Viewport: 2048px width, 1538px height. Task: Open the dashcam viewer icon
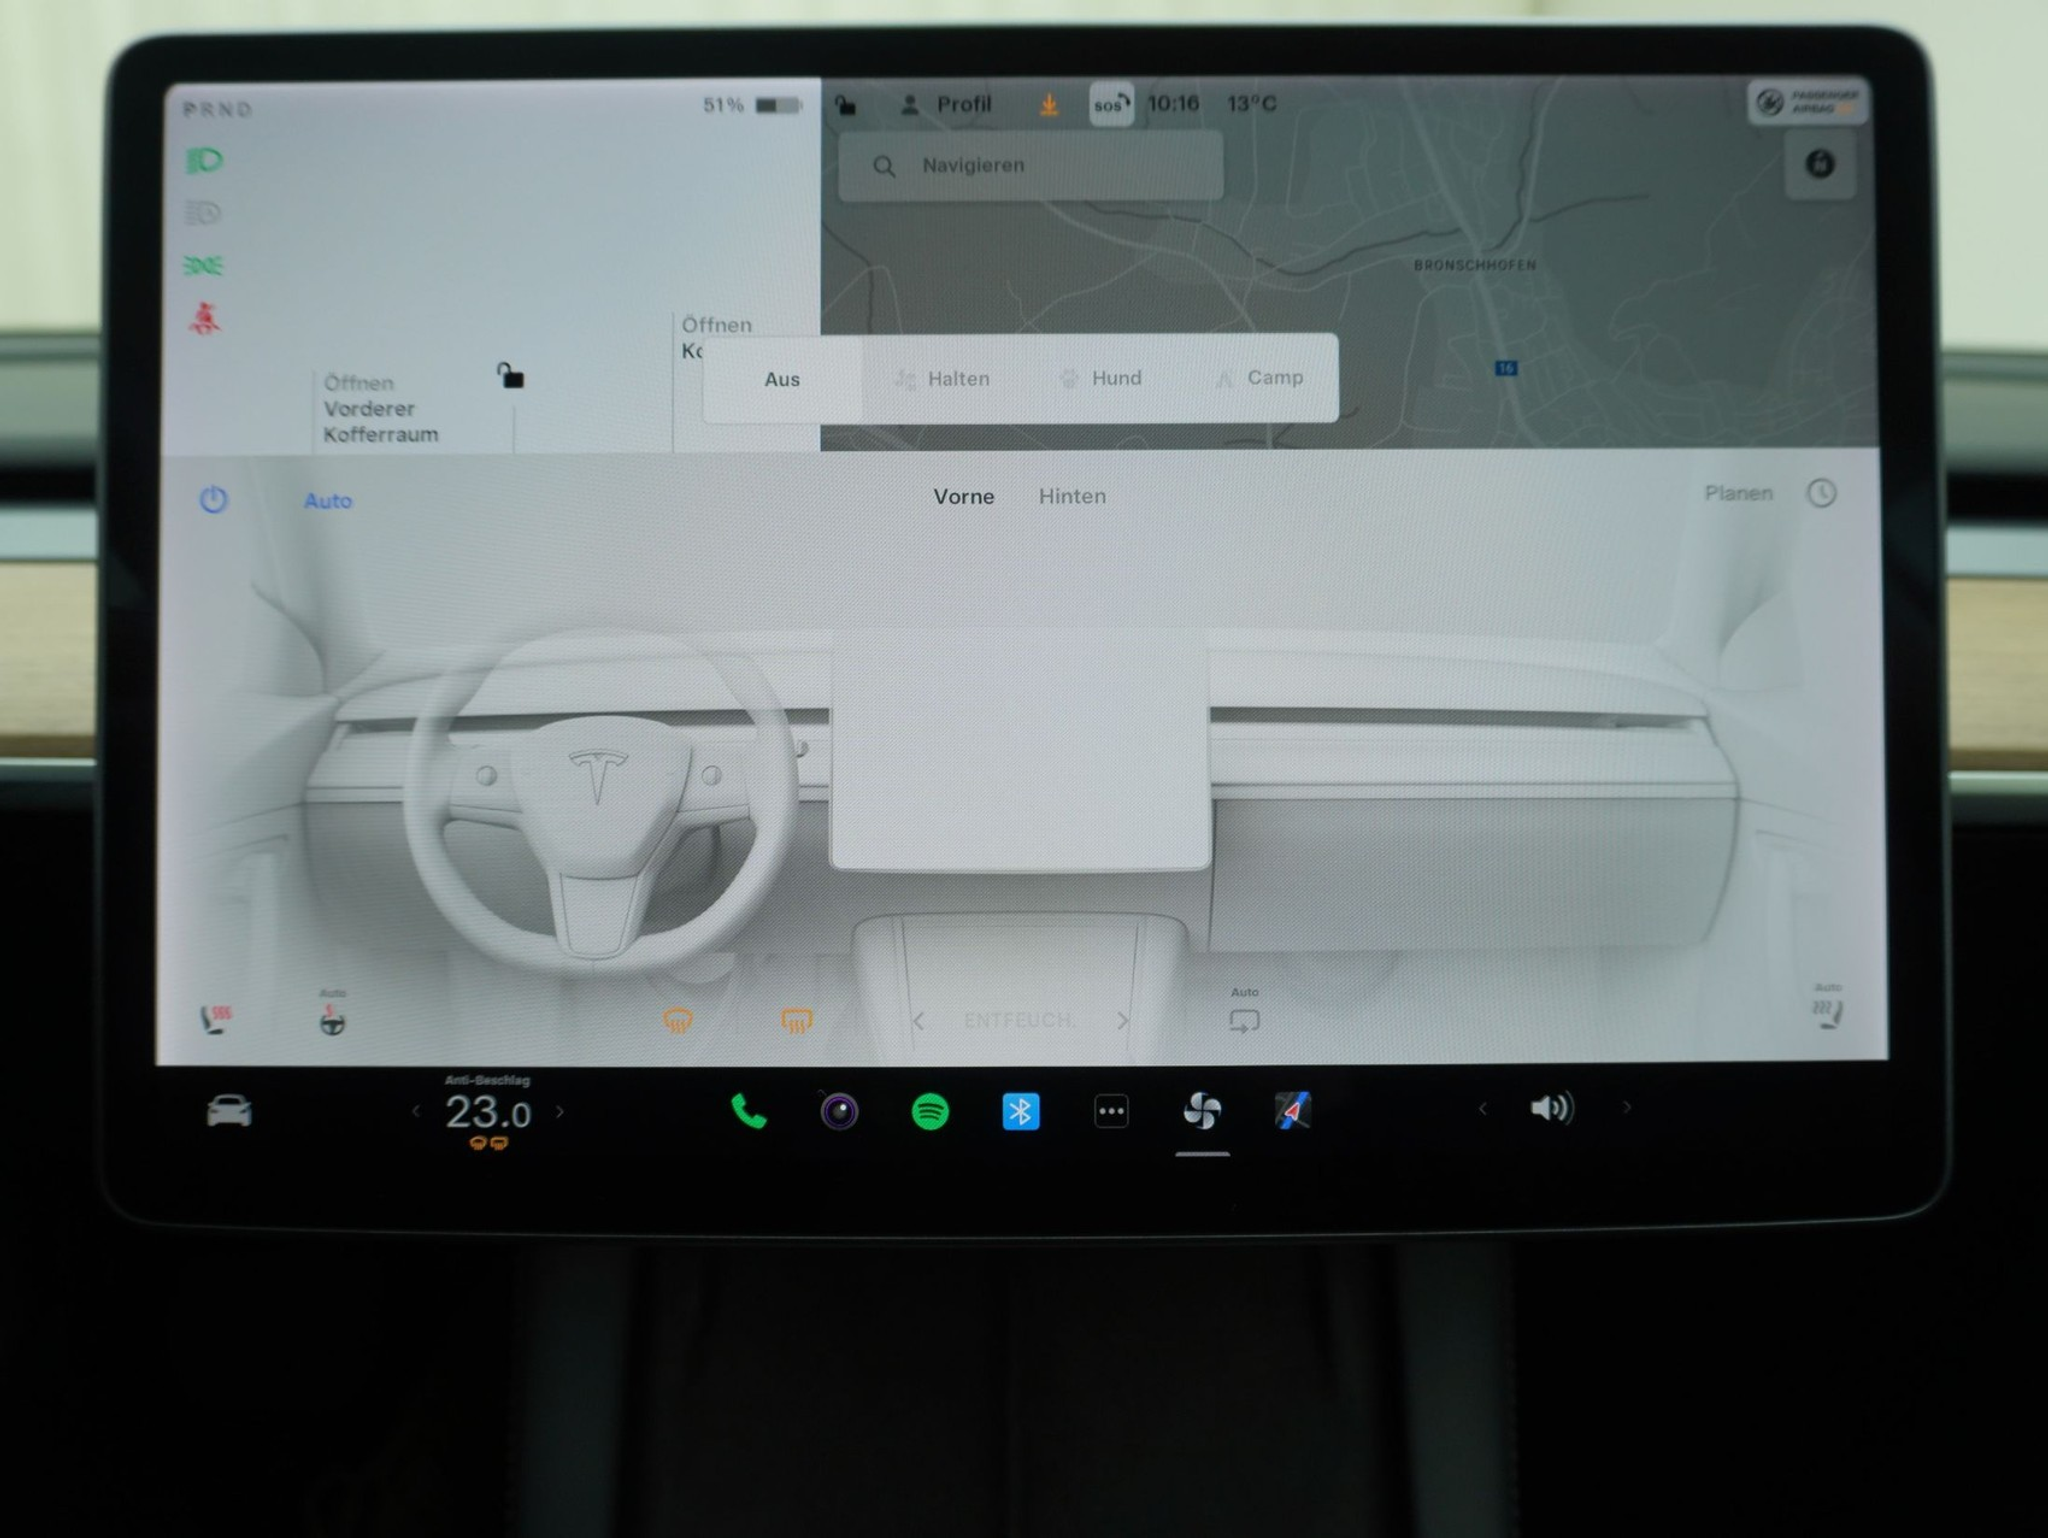coord(840,1110)
